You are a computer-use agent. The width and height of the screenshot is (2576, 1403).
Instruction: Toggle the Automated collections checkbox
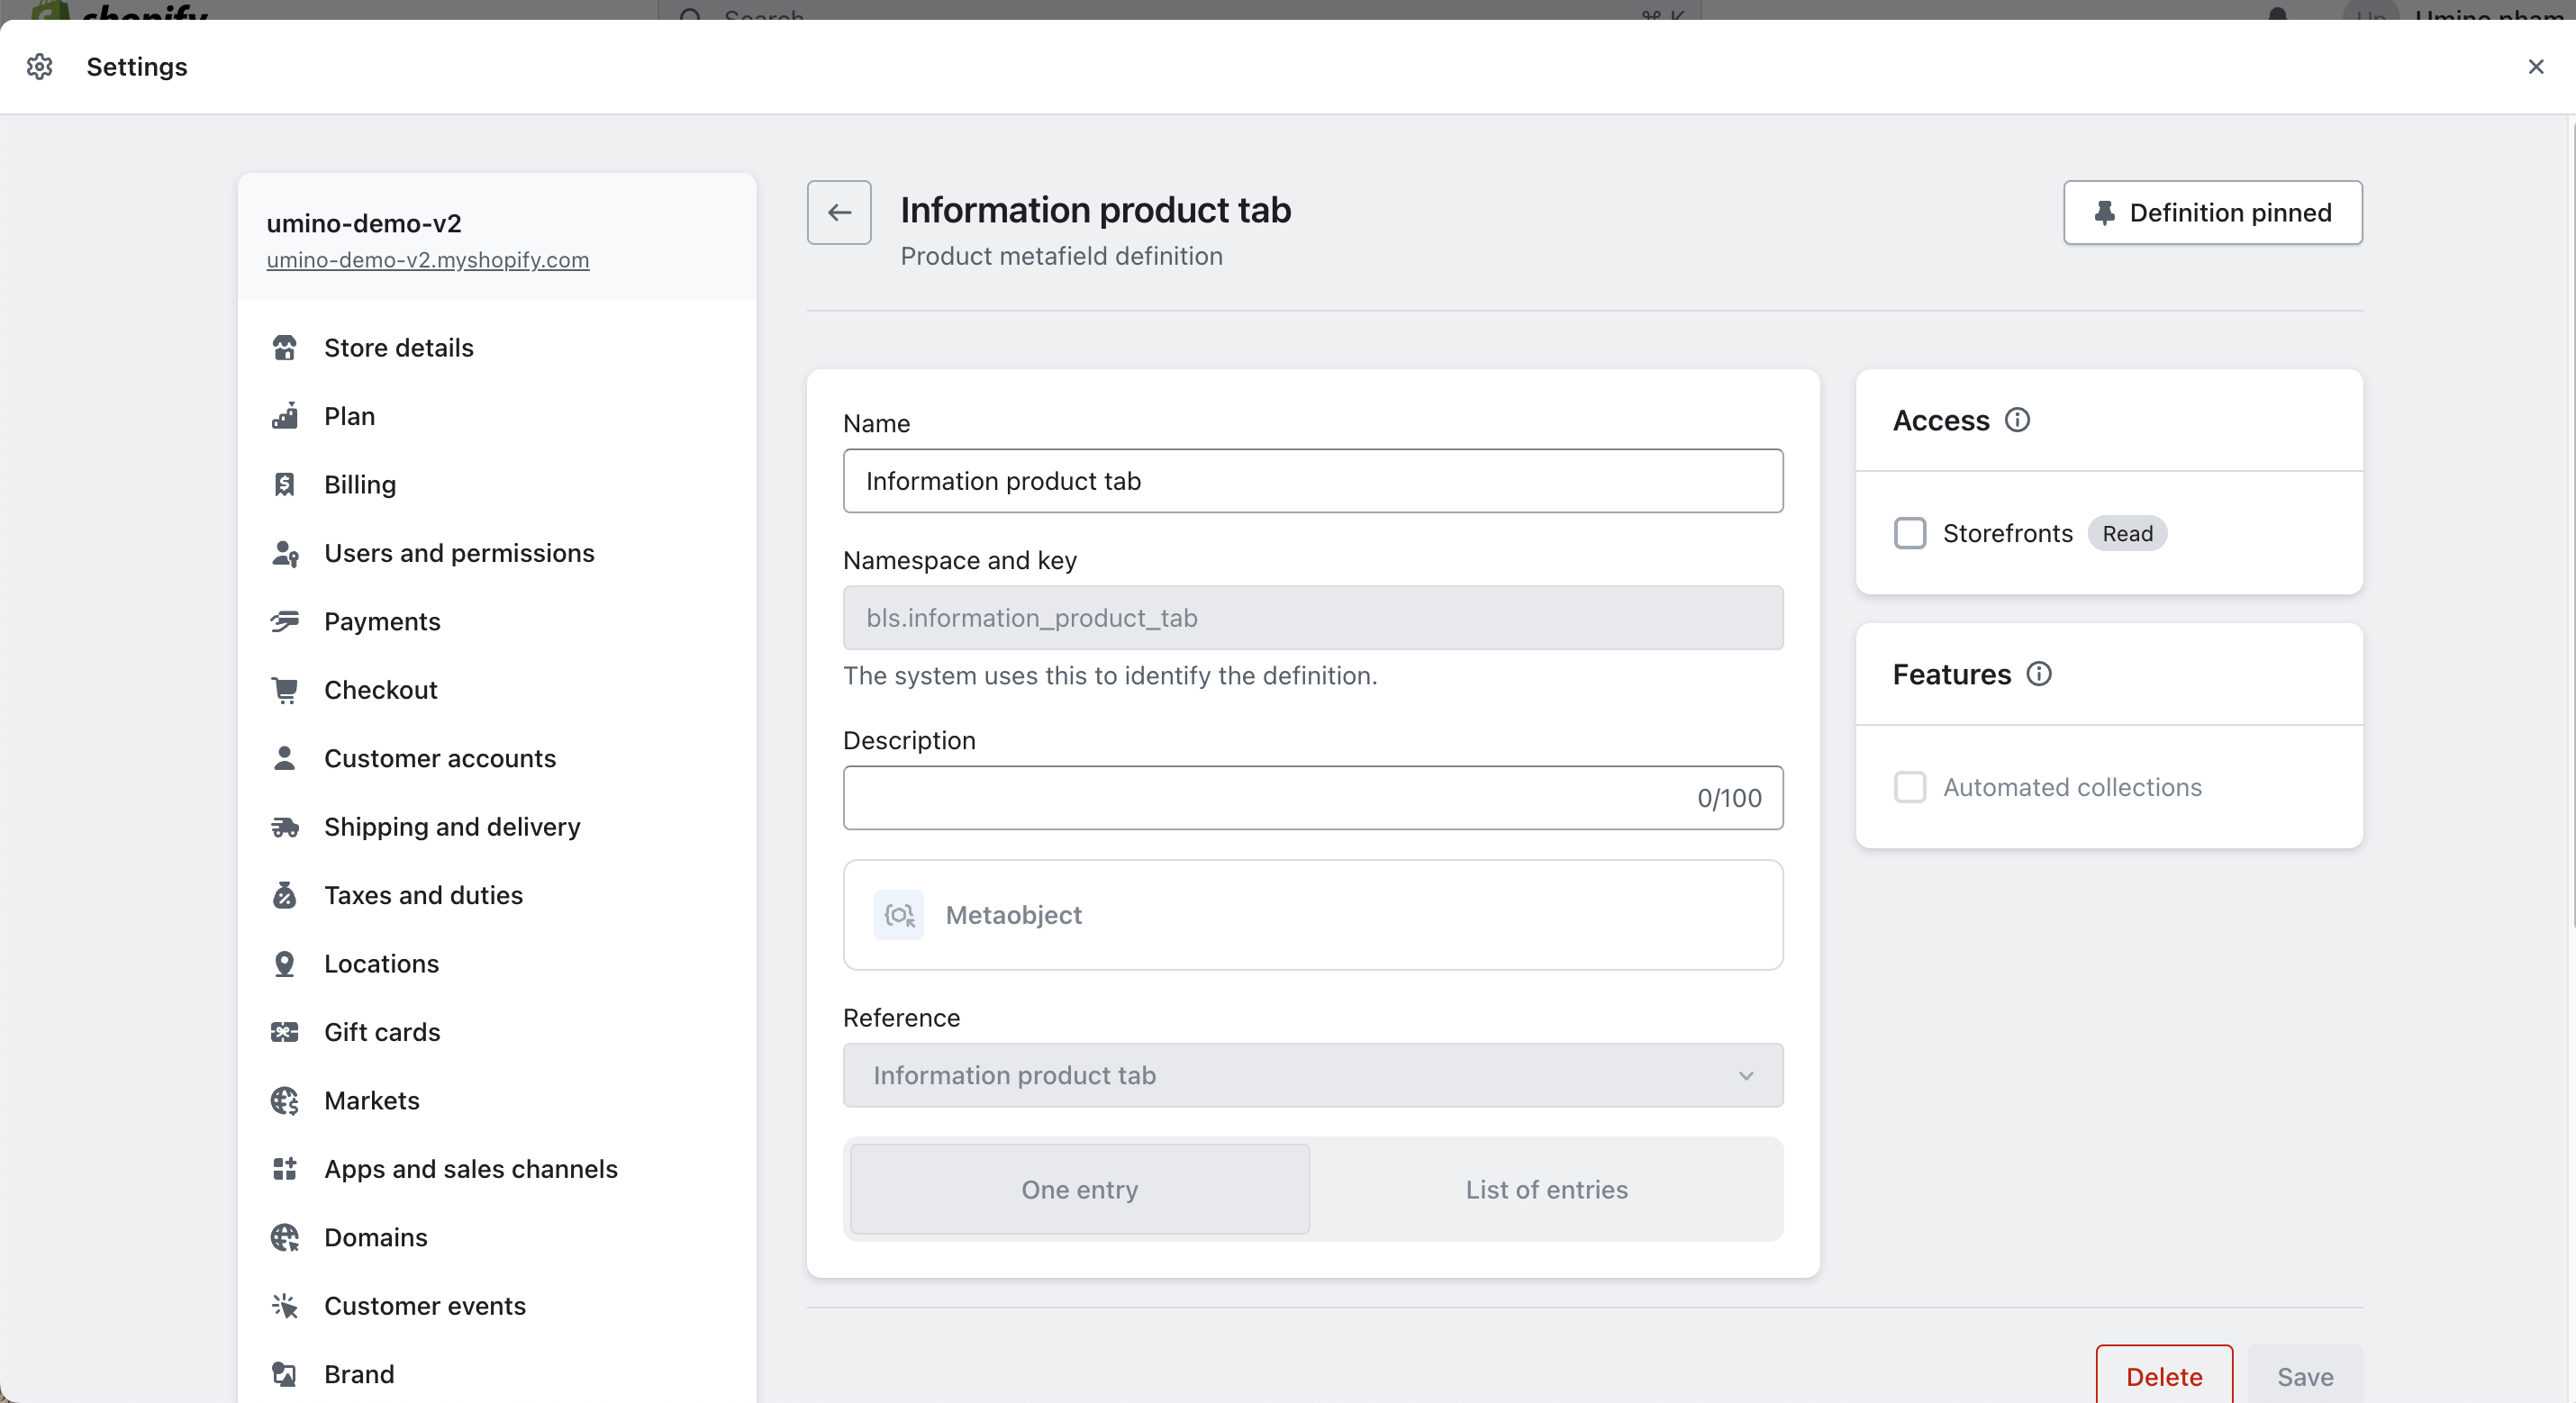[x=1909, y=787]
